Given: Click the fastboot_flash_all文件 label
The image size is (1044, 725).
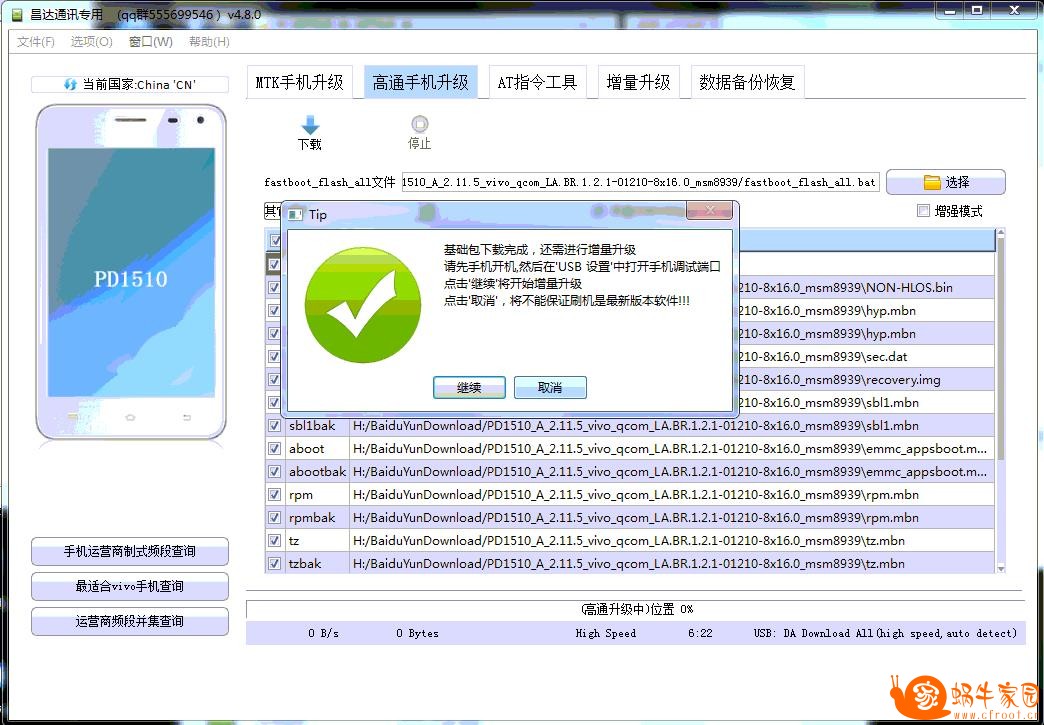Looking at the screenshot, I should [x=330, y=182].
